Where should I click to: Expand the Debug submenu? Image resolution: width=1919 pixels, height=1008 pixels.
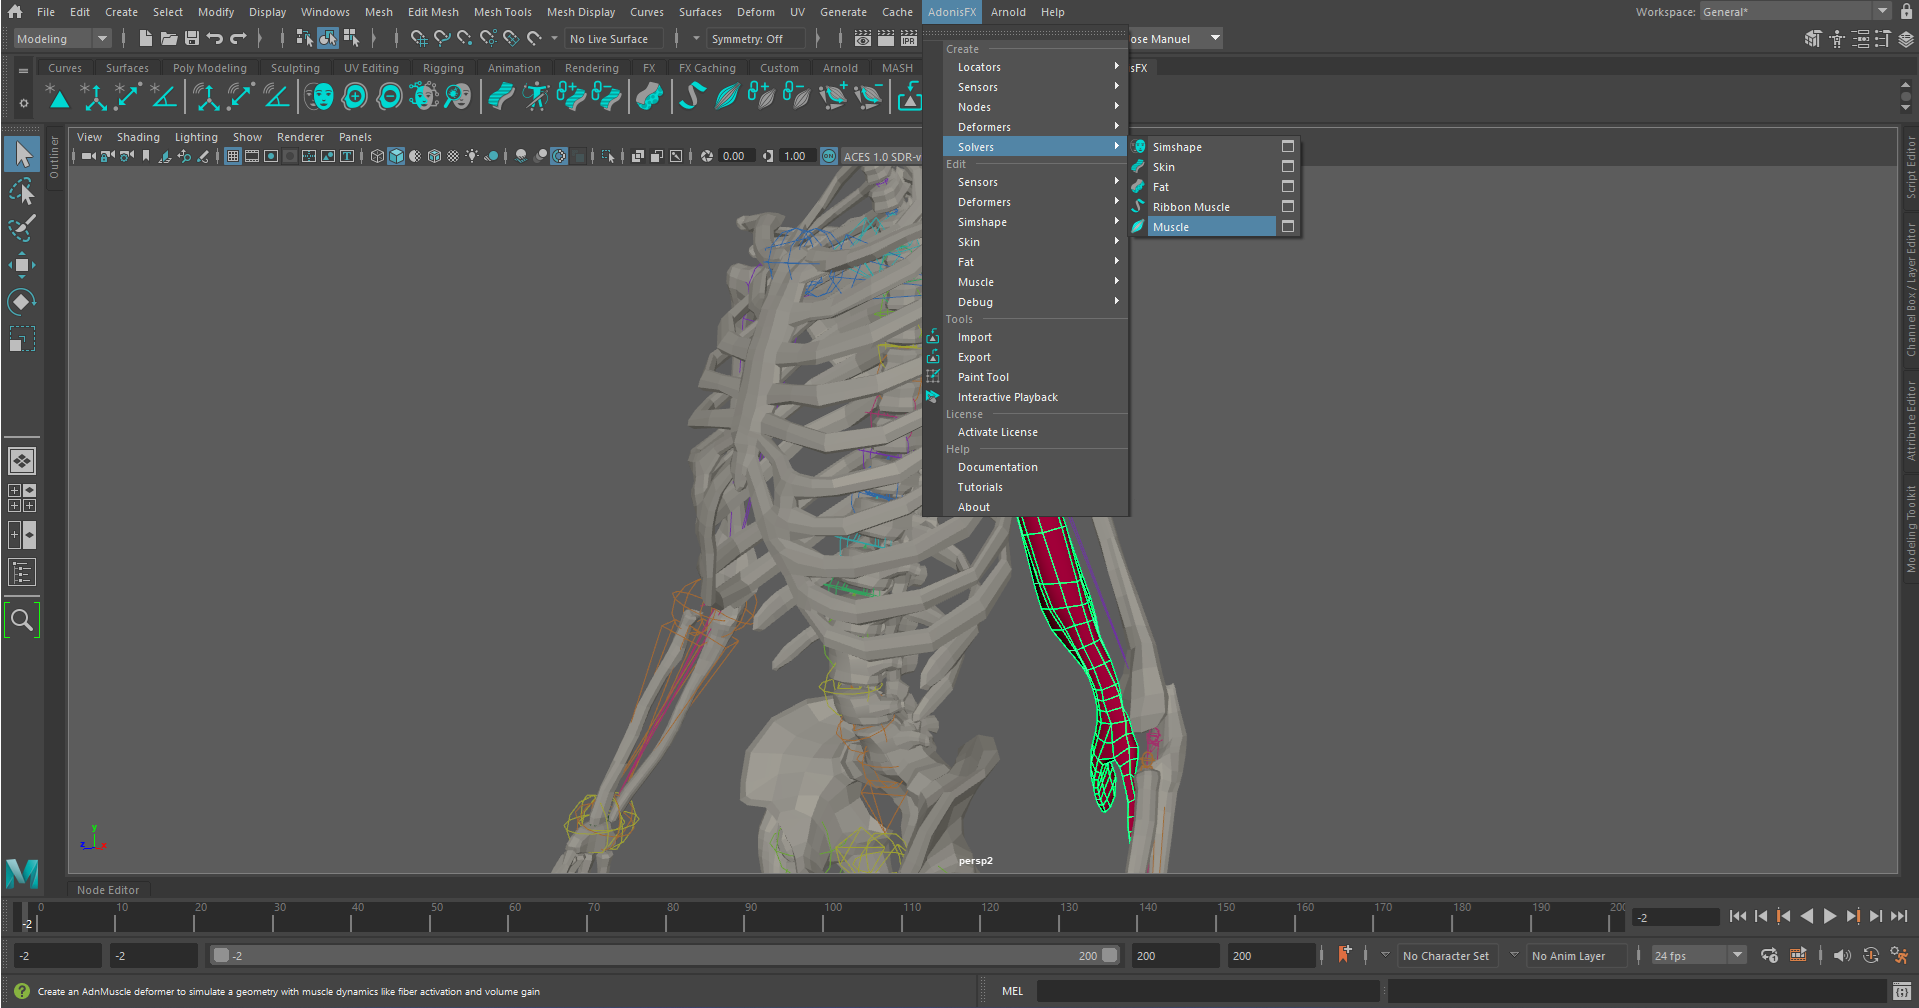coord(1035,302)
